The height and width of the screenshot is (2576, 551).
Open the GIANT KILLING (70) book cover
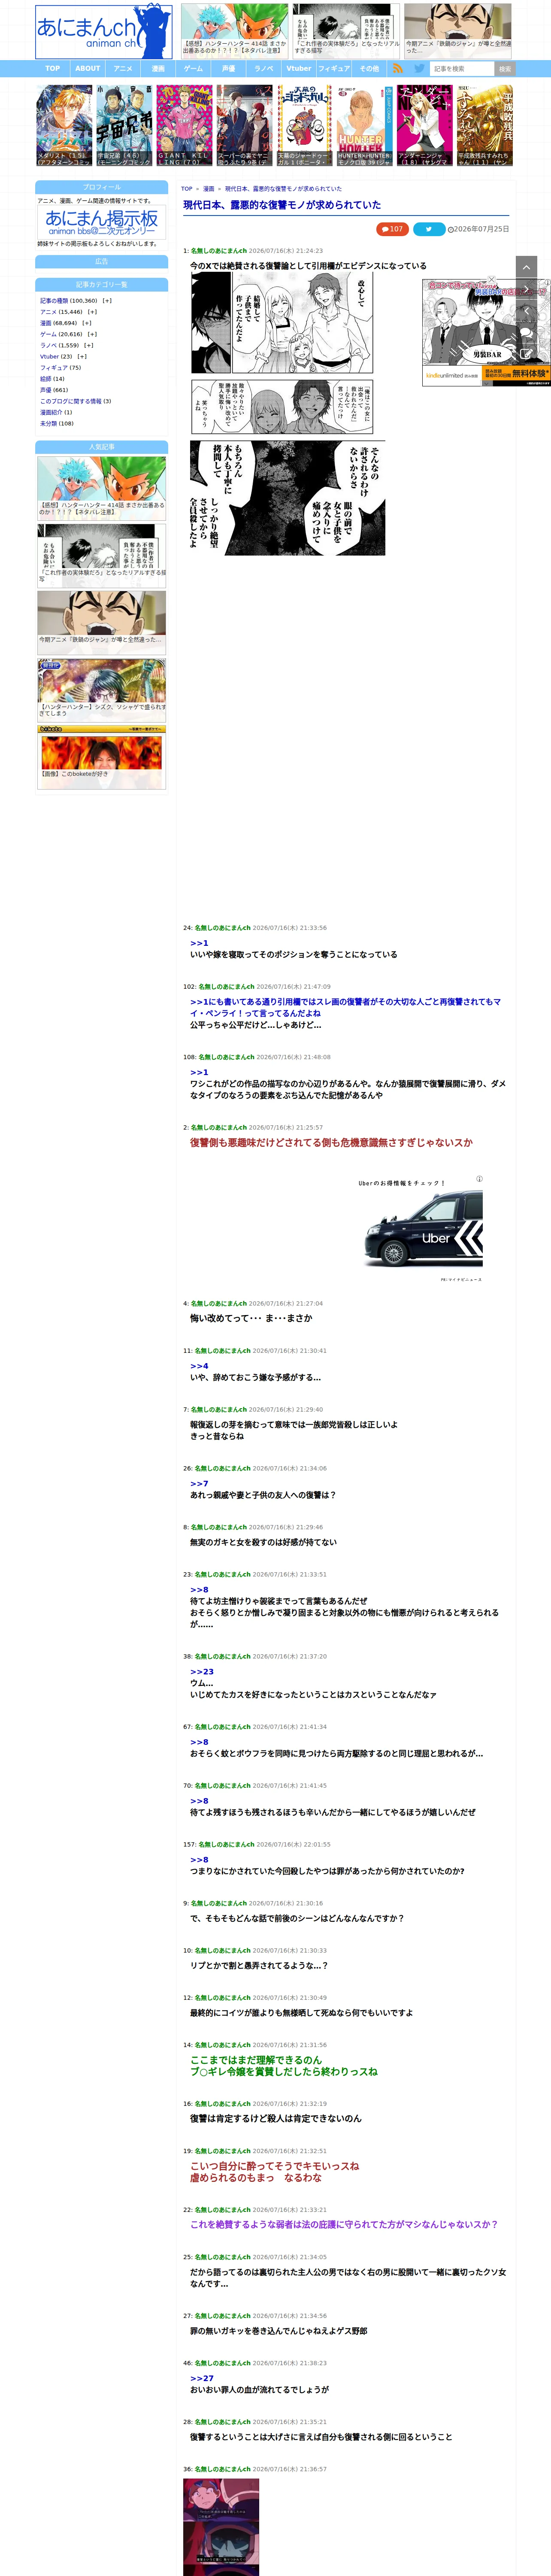point(185,125)
